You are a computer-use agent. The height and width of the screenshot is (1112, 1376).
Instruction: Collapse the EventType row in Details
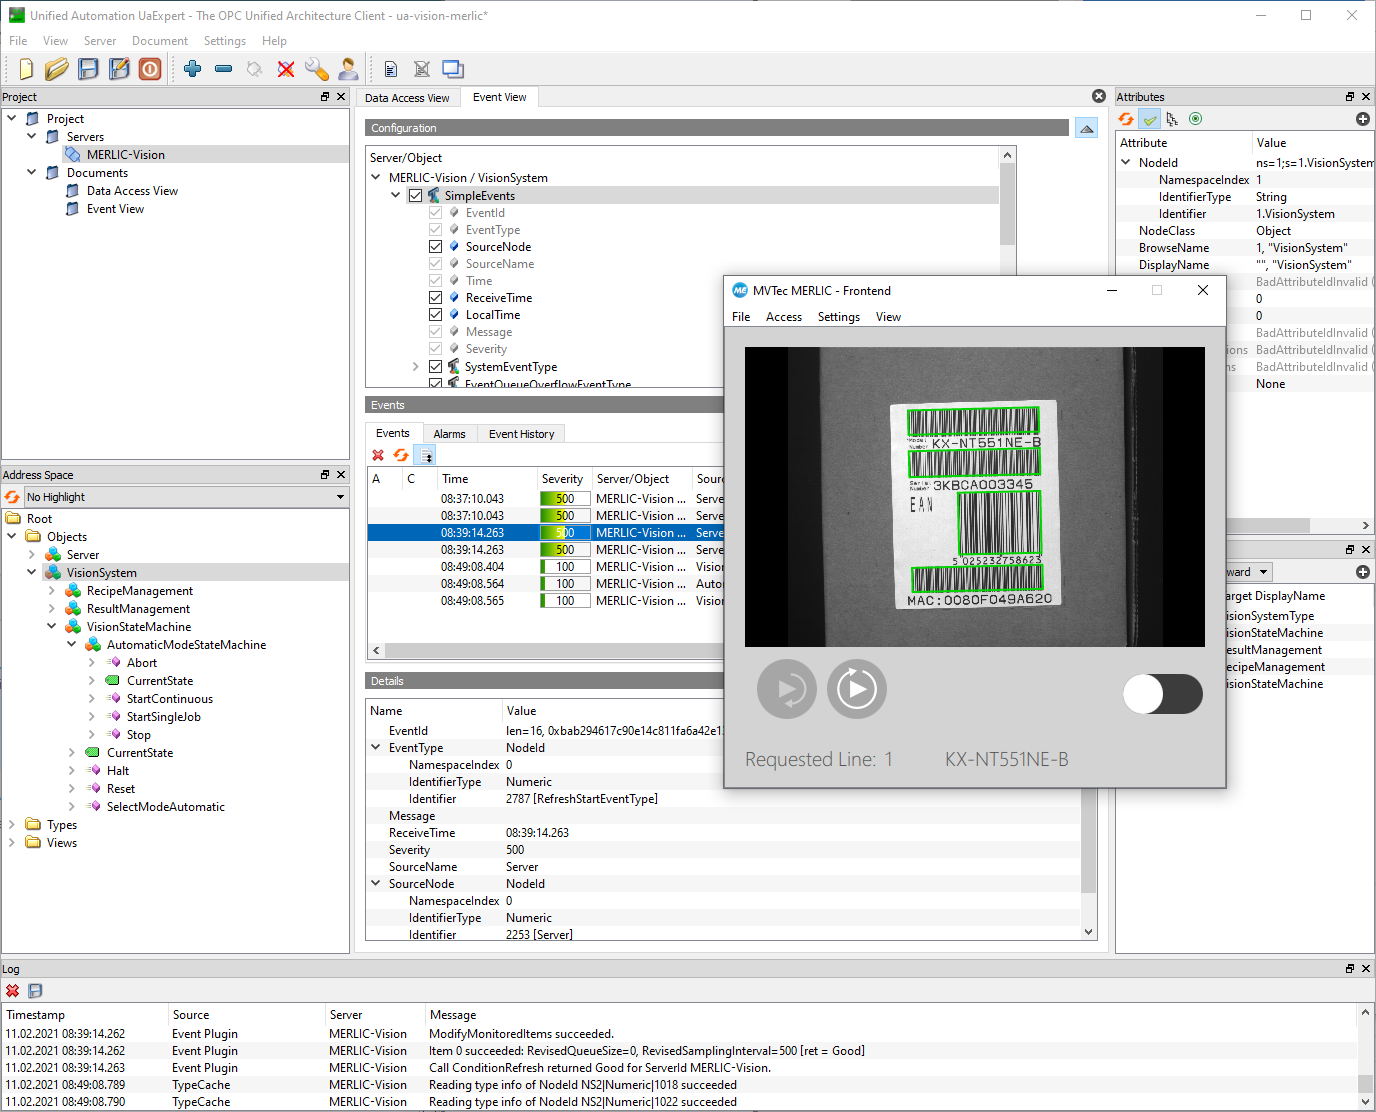coord(376,748)
